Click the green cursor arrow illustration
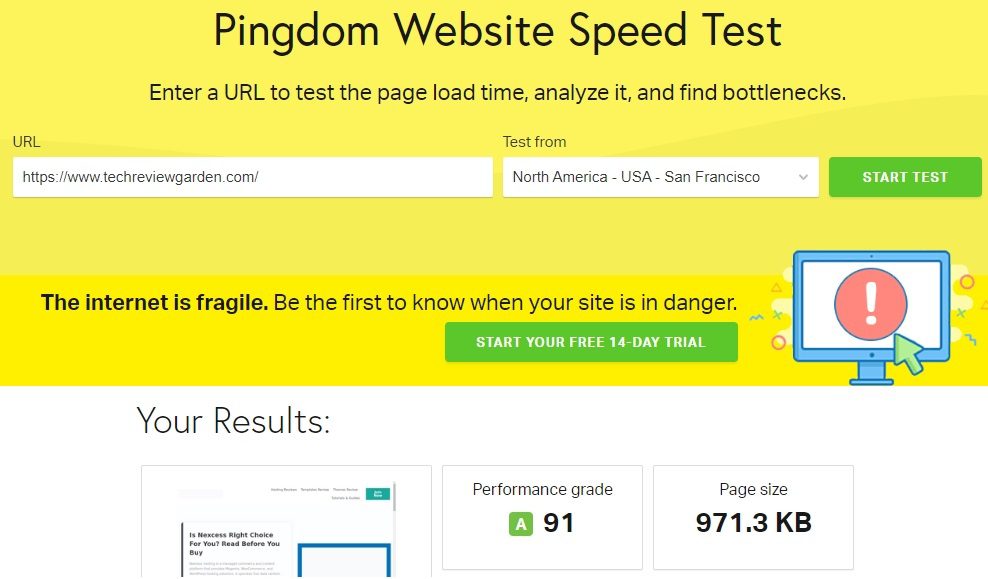The height and width of the screenshot is (579, 988). 909,354
